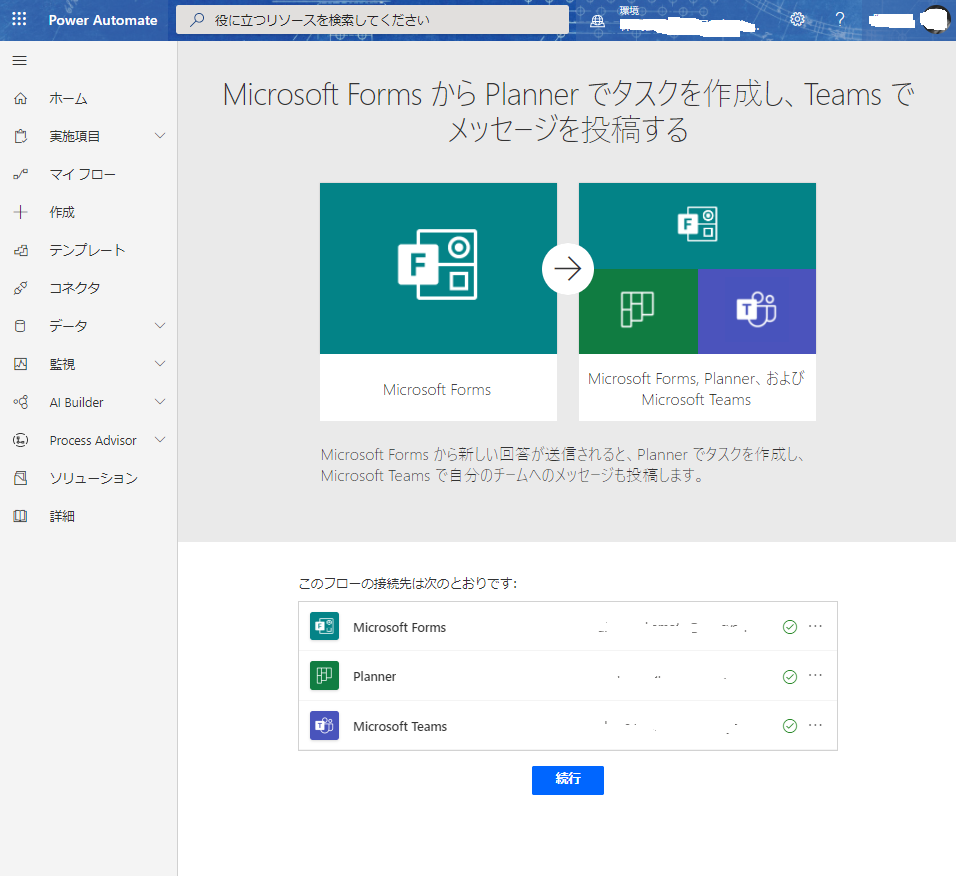Focus the resource search box
The width and height of the screenshot is (956, 876).
pos(372,20)
